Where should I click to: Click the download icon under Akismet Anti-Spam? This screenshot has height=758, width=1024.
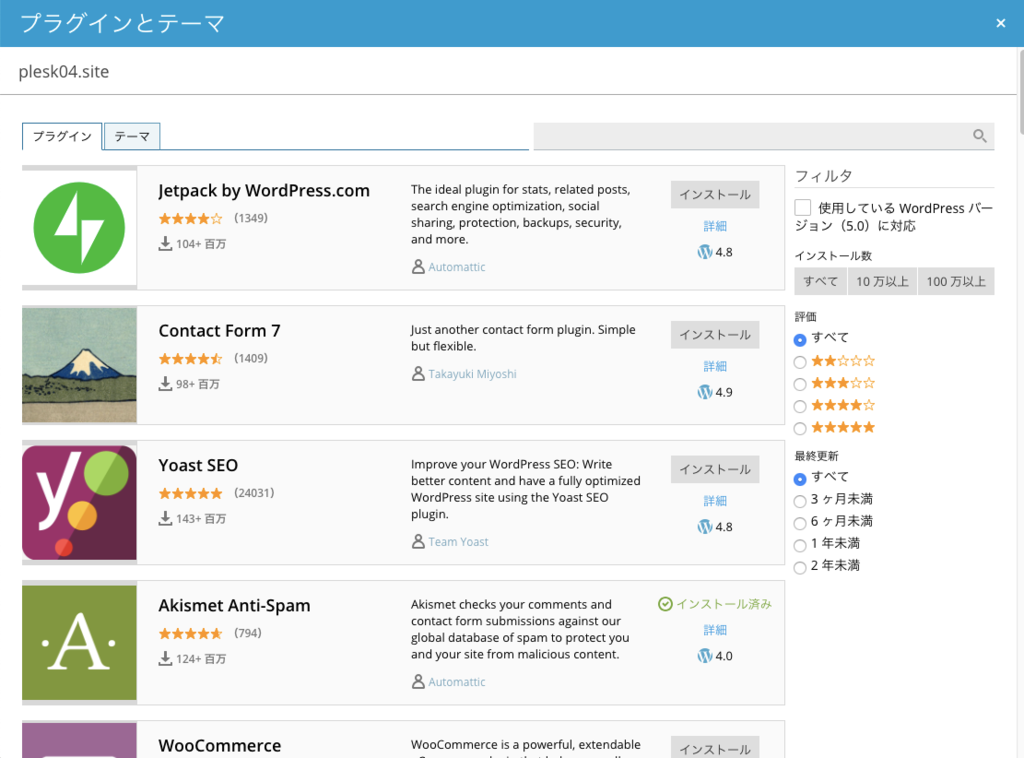[165, 659]
